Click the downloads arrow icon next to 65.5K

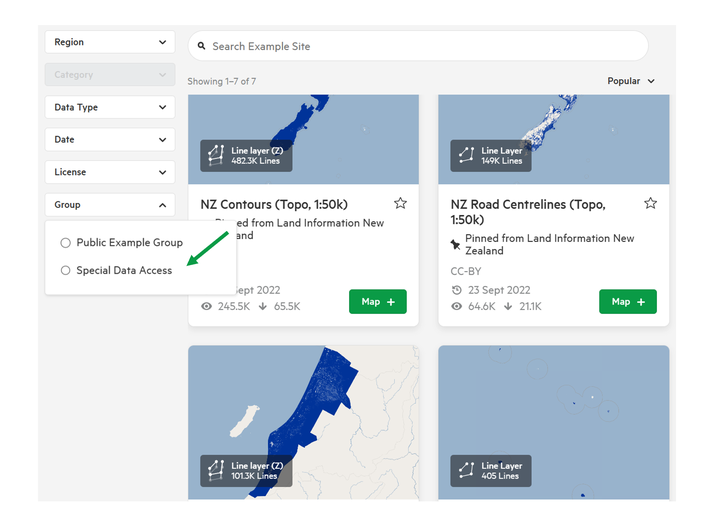tap(263, 306)
